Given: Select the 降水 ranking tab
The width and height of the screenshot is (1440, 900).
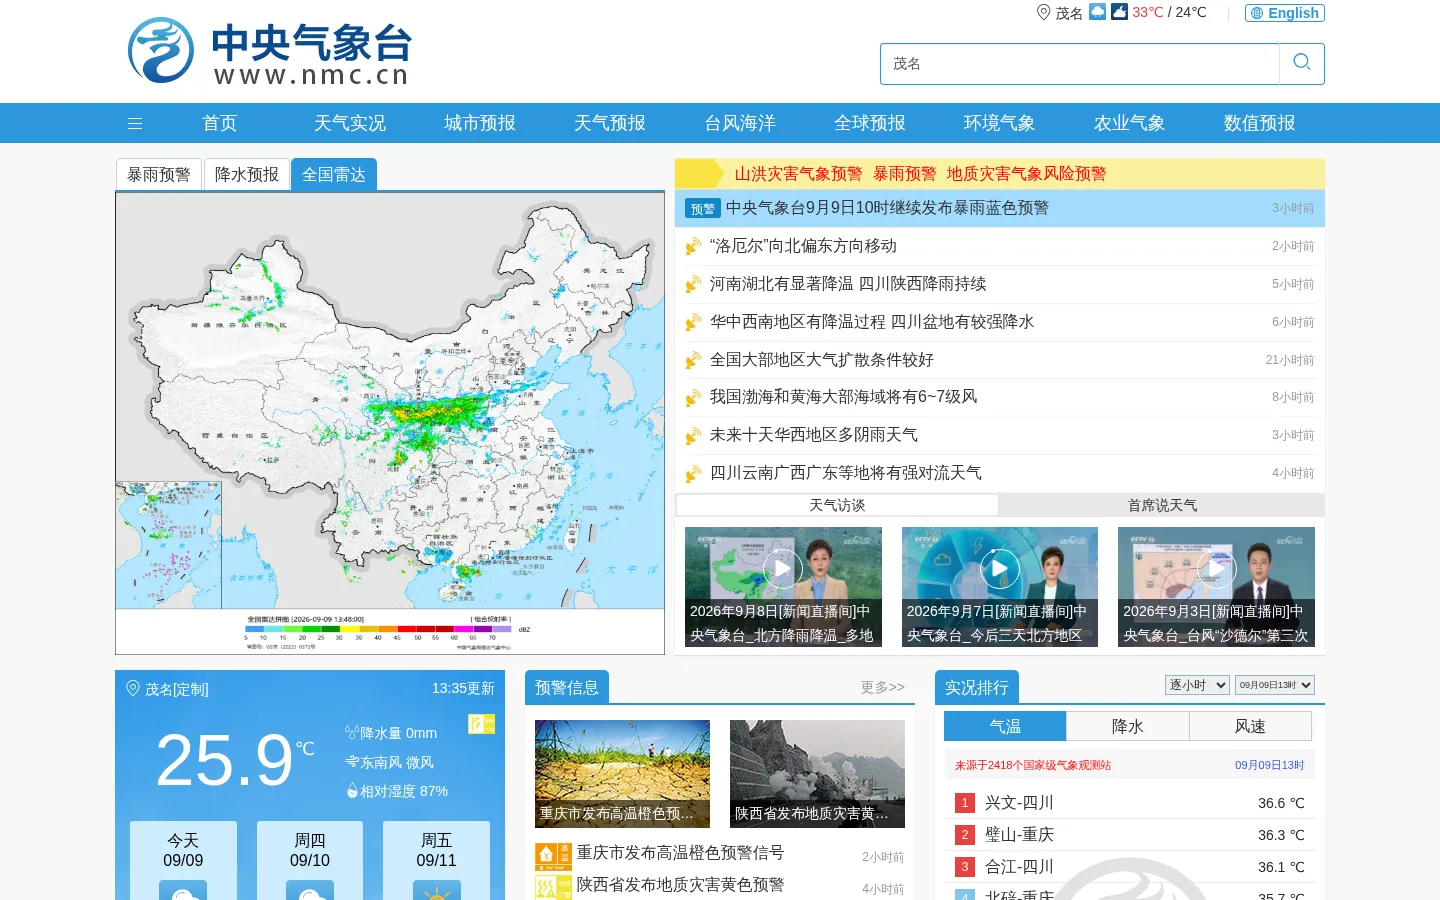Looking at the screenshot, I should click(1128, 726).
